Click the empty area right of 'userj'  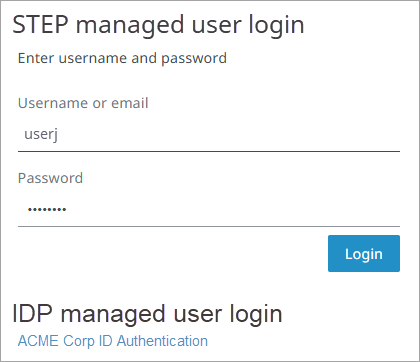(x=230, y=135)
